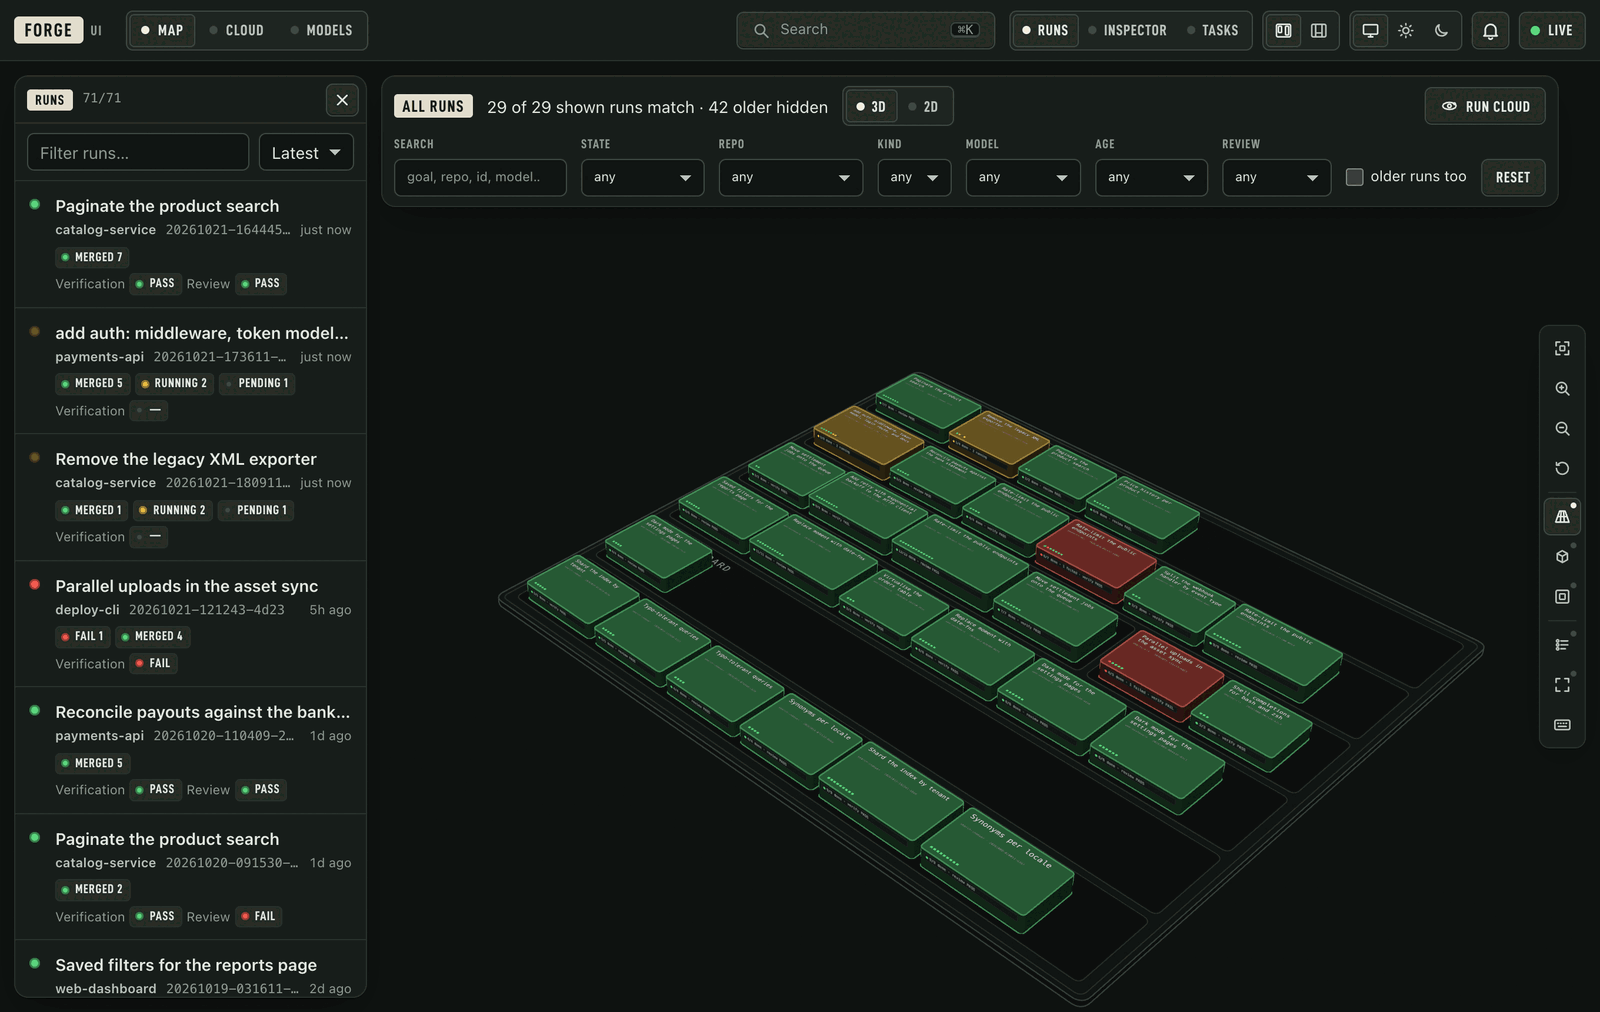
Task: Focus the goal, repo, id, model search field
Action: (481, 178)
